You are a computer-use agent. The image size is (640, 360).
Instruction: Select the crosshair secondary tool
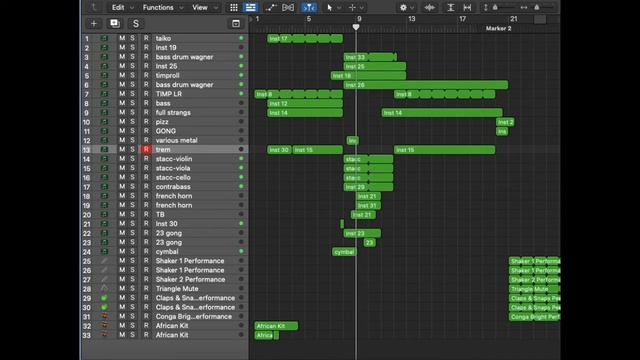[352, 7]
